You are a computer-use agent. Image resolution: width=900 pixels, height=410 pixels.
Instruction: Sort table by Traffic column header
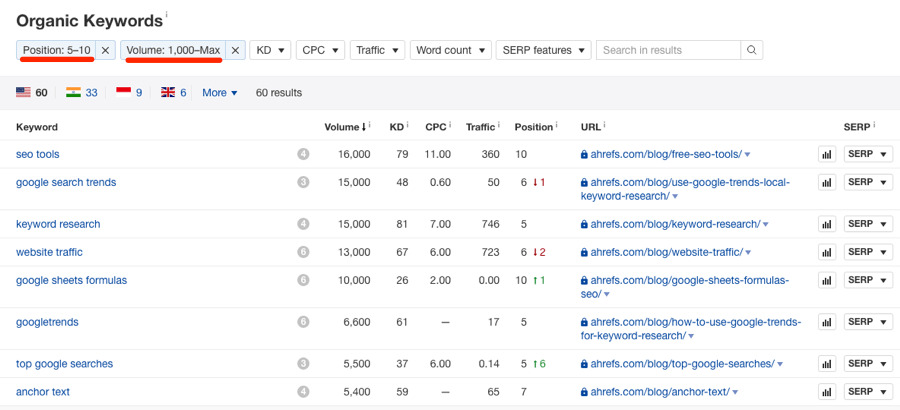point(481,127)
